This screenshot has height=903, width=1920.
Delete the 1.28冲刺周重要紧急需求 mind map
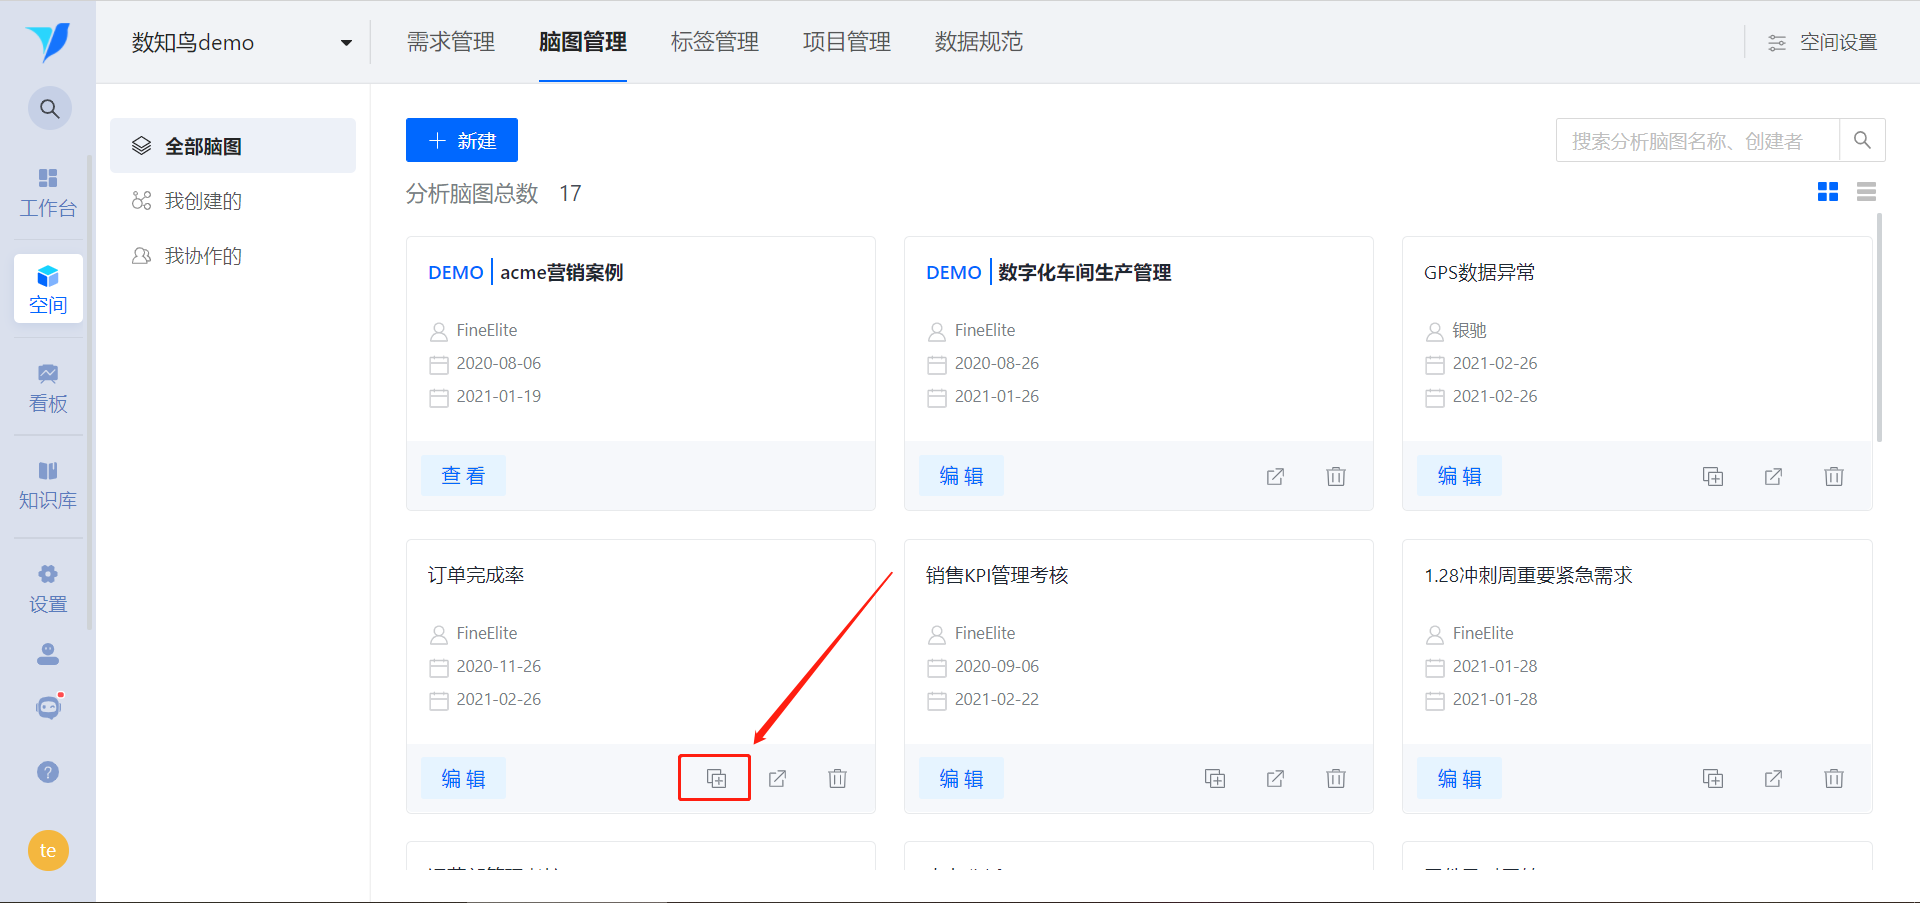[1834, 778]
